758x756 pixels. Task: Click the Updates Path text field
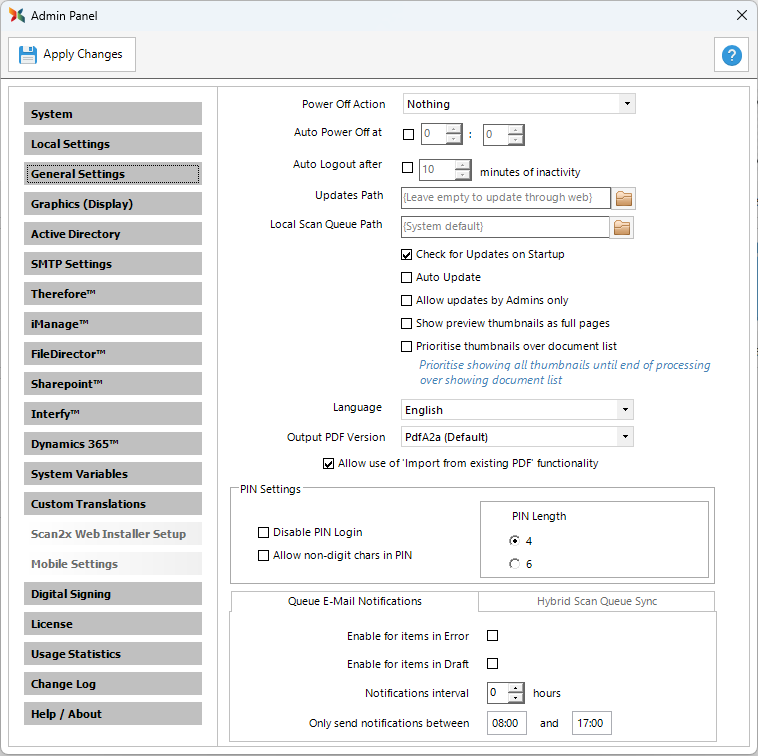506,198
